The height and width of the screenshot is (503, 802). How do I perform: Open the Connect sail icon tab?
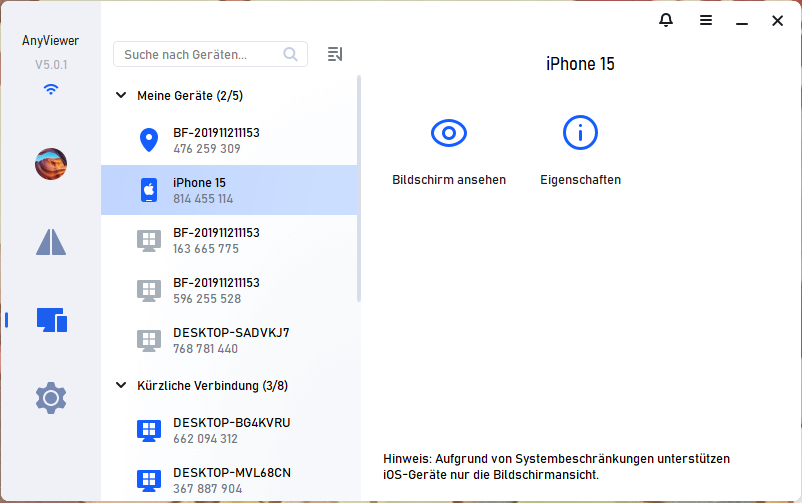point(51,242)
